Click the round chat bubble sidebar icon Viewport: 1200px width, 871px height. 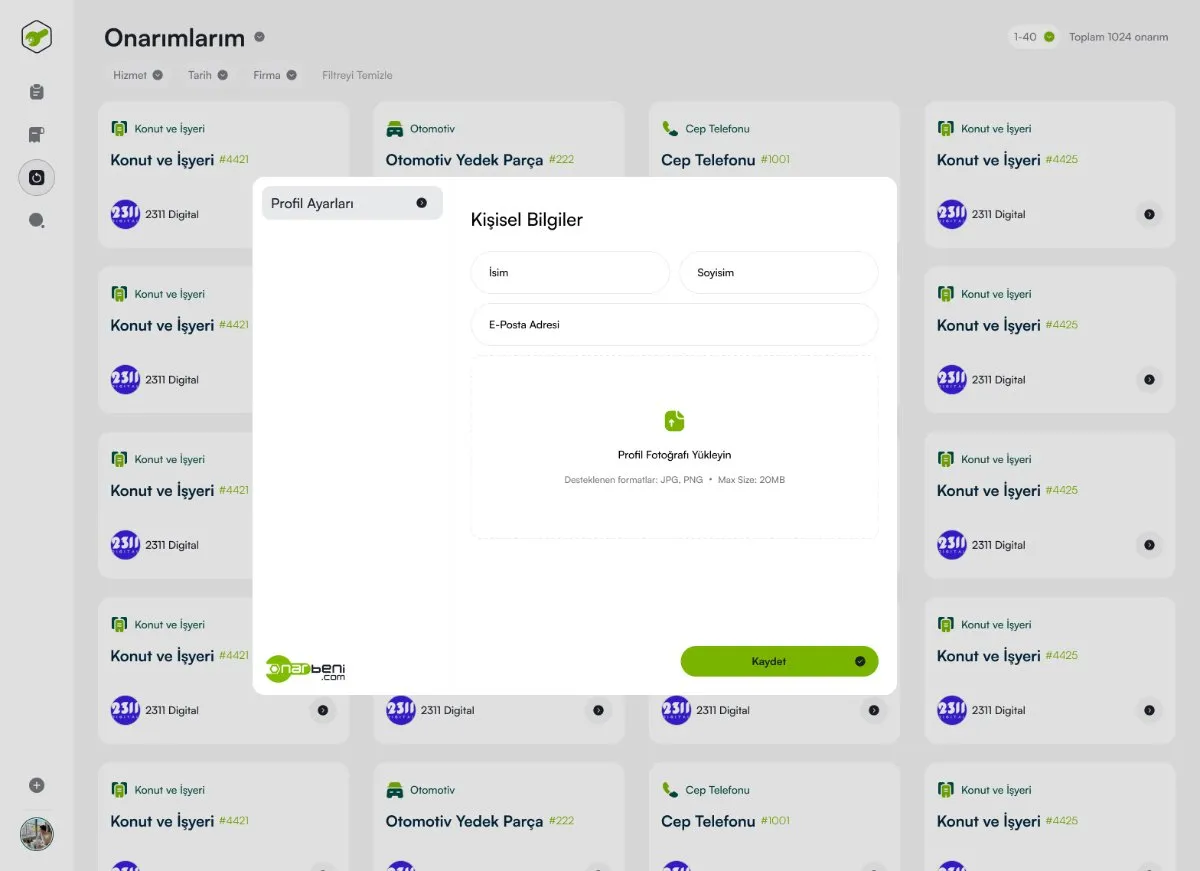tap(37, 221)
